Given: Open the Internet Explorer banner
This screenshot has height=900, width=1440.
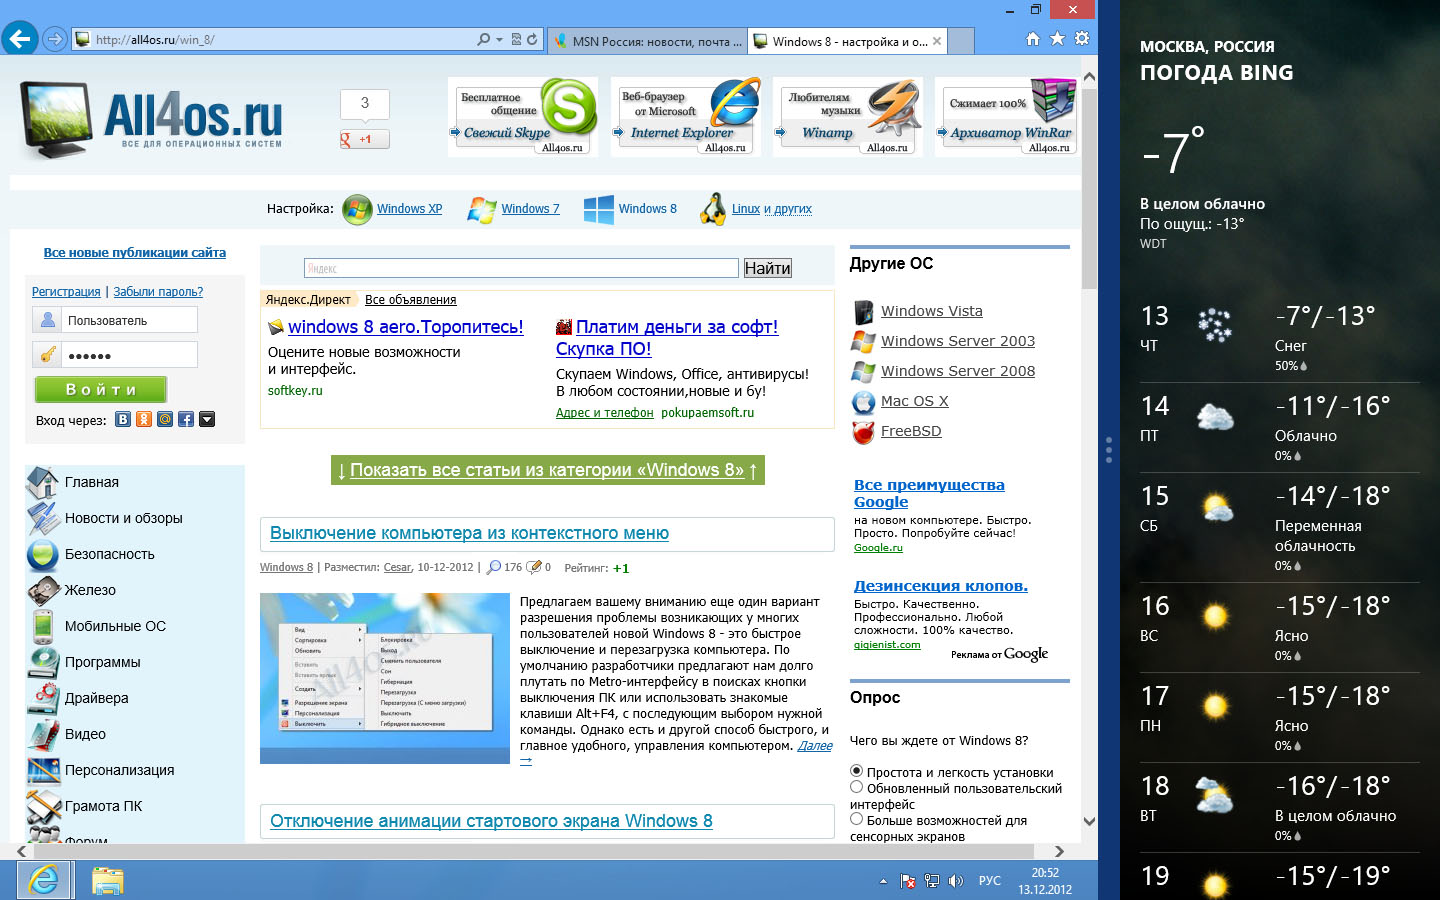Looking at the screenshot, I should (686, 117).
